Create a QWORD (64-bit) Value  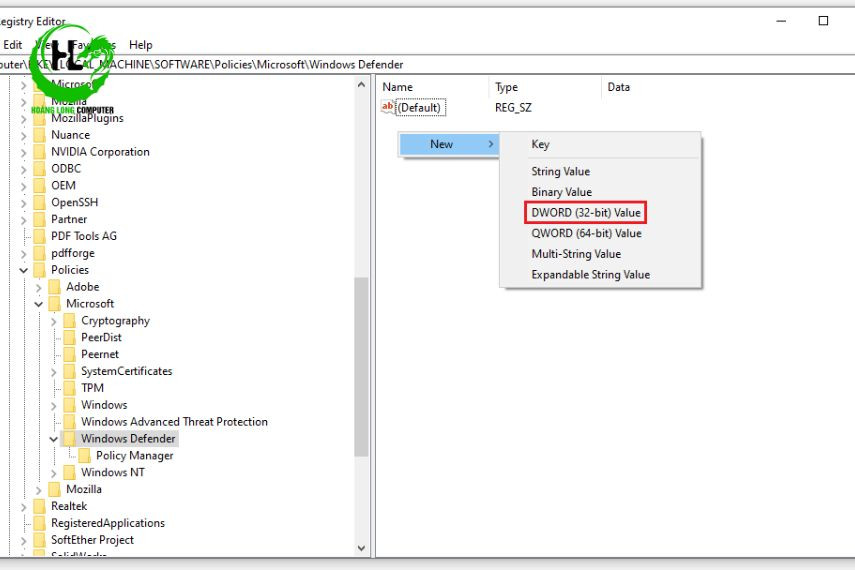coord(586,233)
